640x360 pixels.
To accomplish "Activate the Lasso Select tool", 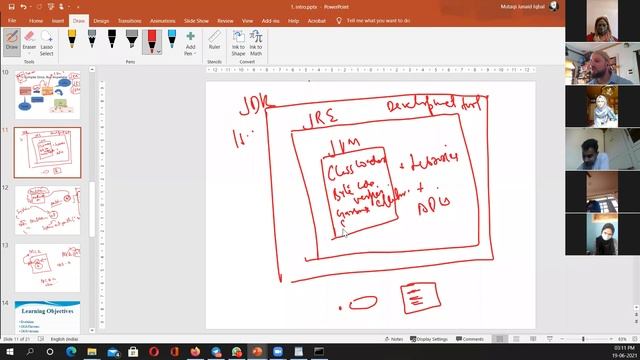I will (47, 43).
